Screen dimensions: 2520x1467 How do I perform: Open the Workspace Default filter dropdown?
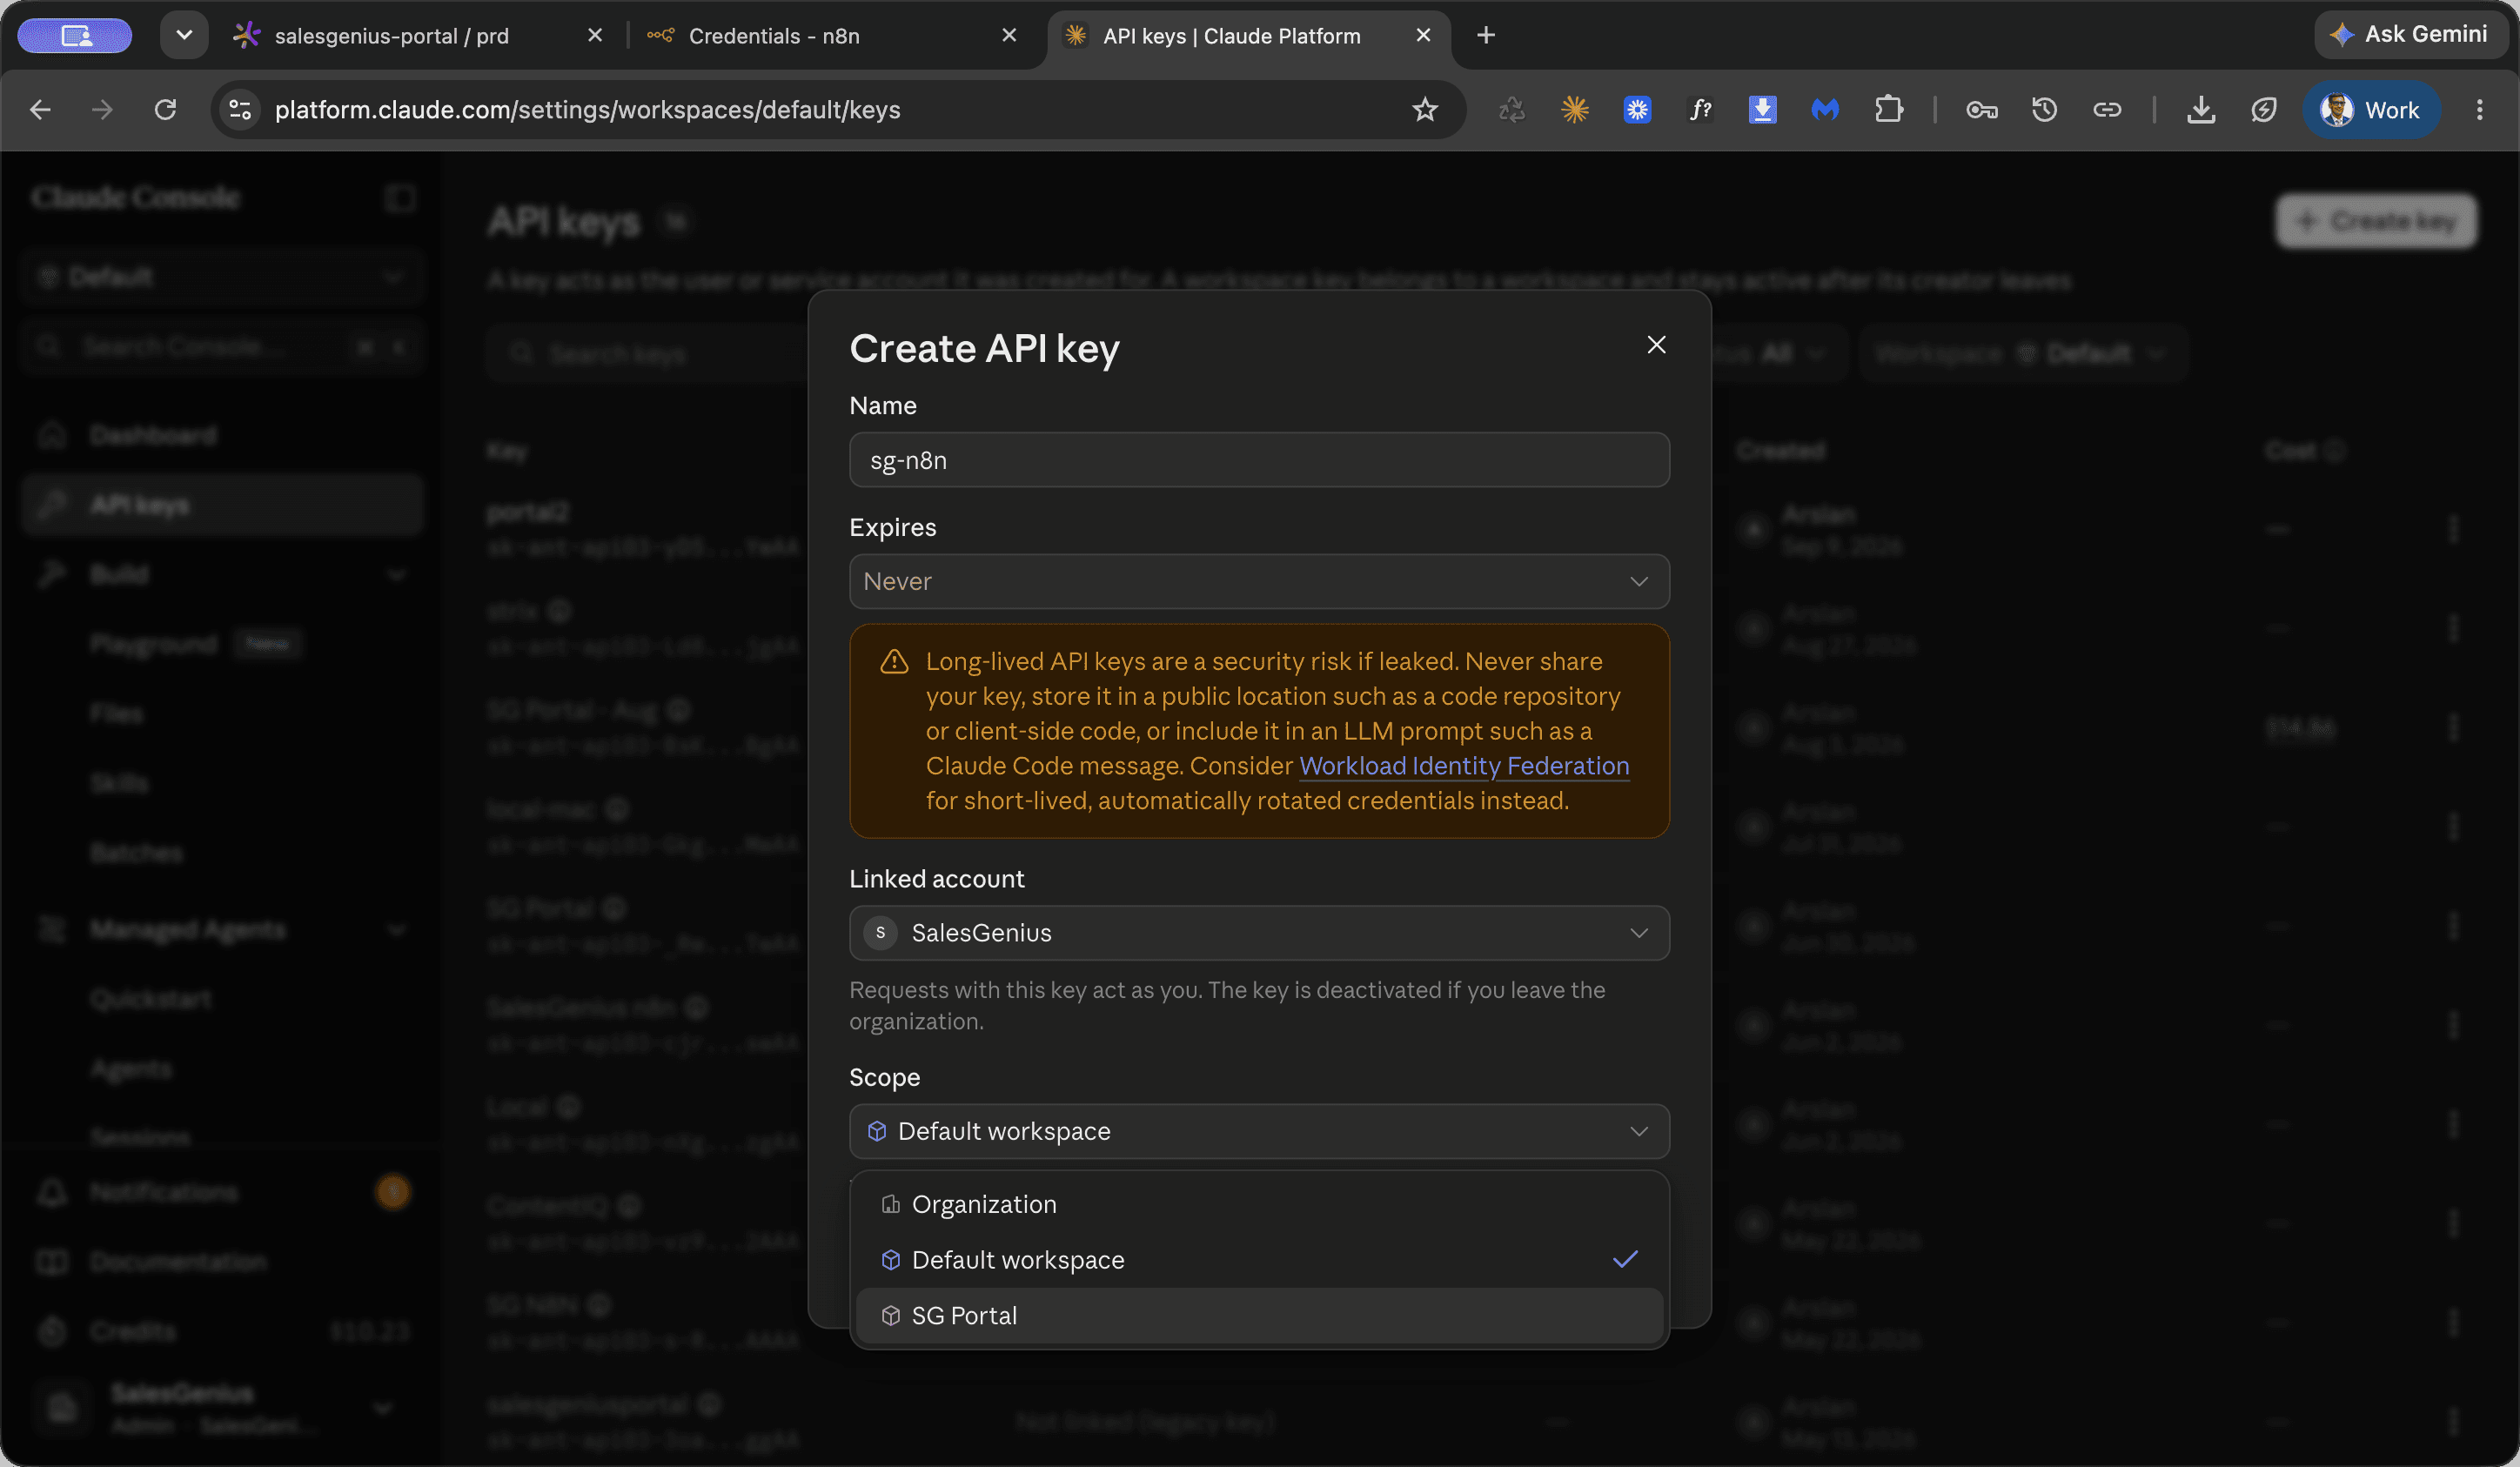2022,353
